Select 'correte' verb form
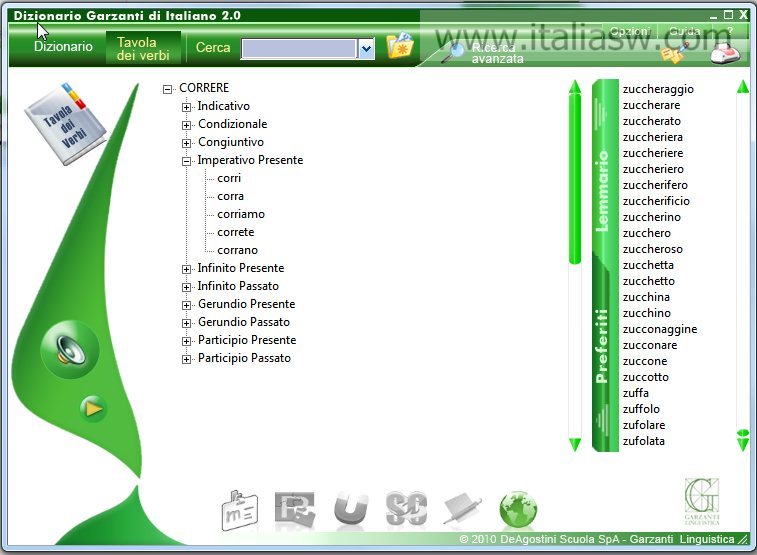The image size is (757, 555). click(236, 232)
